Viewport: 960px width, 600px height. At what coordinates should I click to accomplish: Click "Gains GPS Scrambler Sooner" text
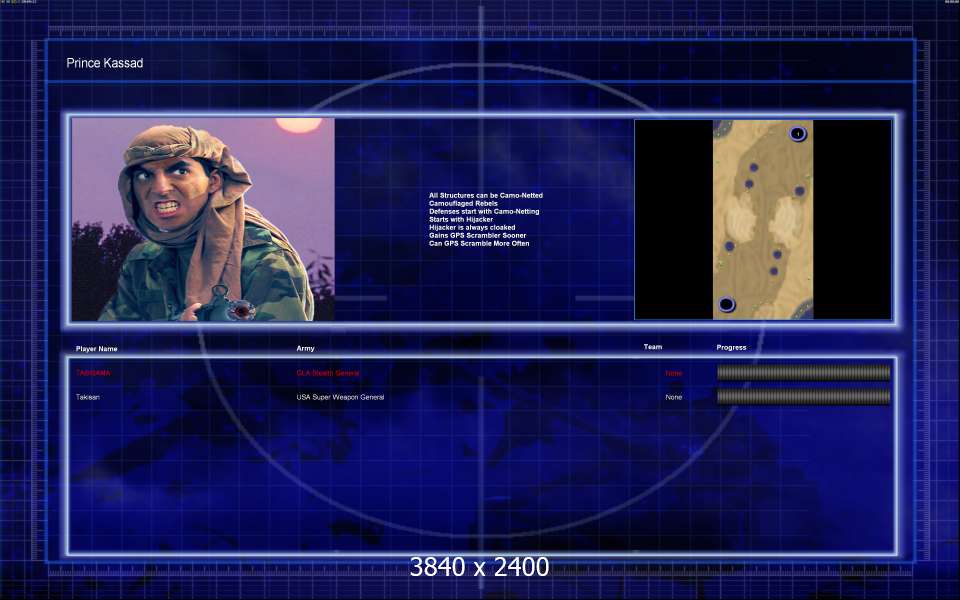pyautogui.click(x=477, y=235)
